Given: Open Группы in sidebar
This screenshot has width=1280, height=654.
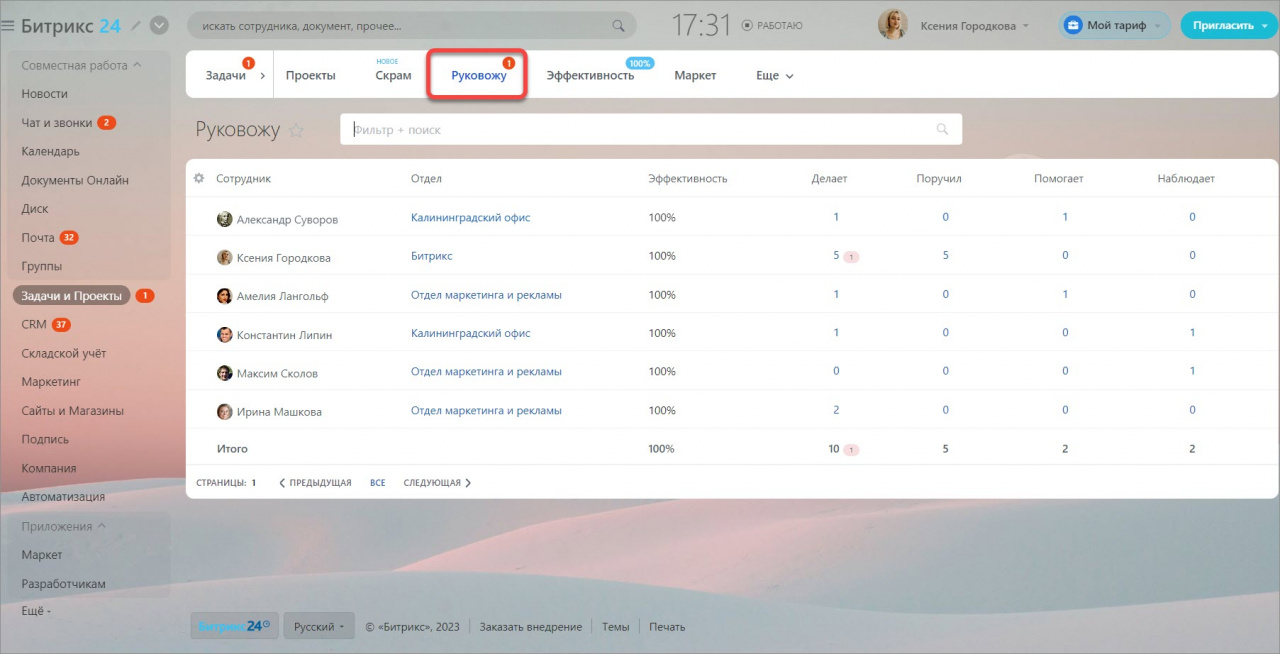Looking at the screenshot, I should click(42, 266).
